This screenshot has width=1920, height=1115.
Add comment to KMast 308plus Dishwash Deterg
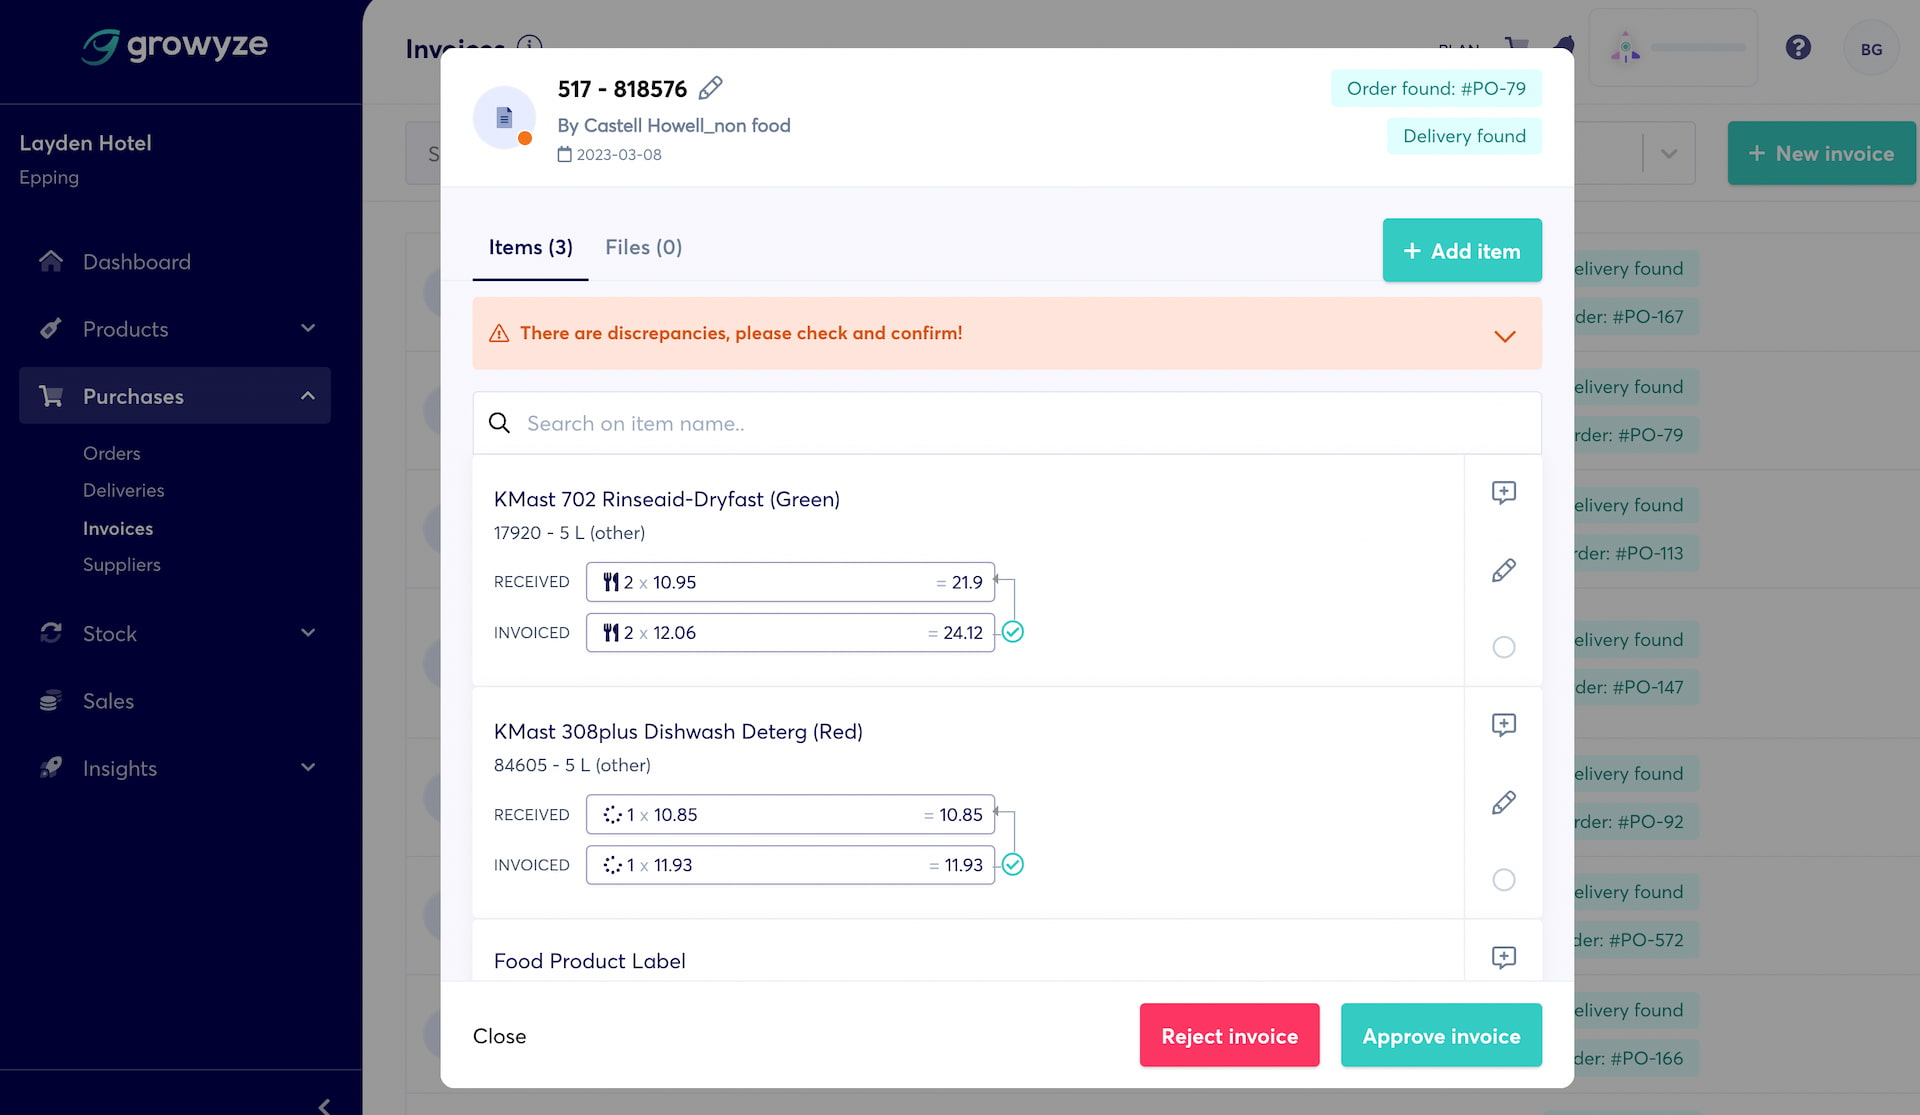pos(1503,724)
